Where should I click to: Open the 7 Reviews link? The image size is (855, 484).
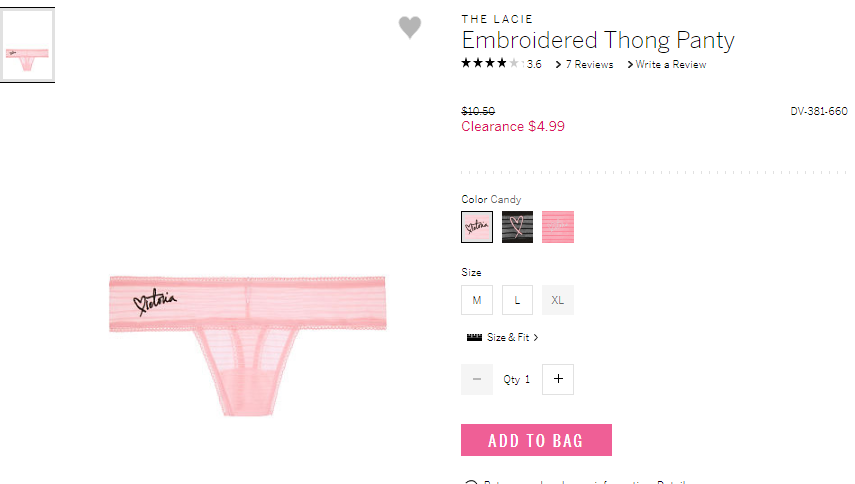pos(589,65)
